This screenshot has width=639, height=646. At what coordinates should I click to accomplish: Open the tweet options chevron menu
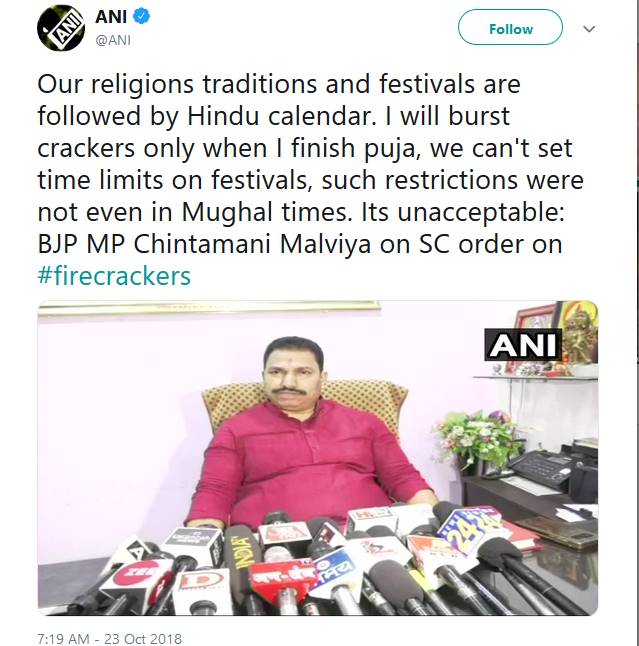(589, 29)
